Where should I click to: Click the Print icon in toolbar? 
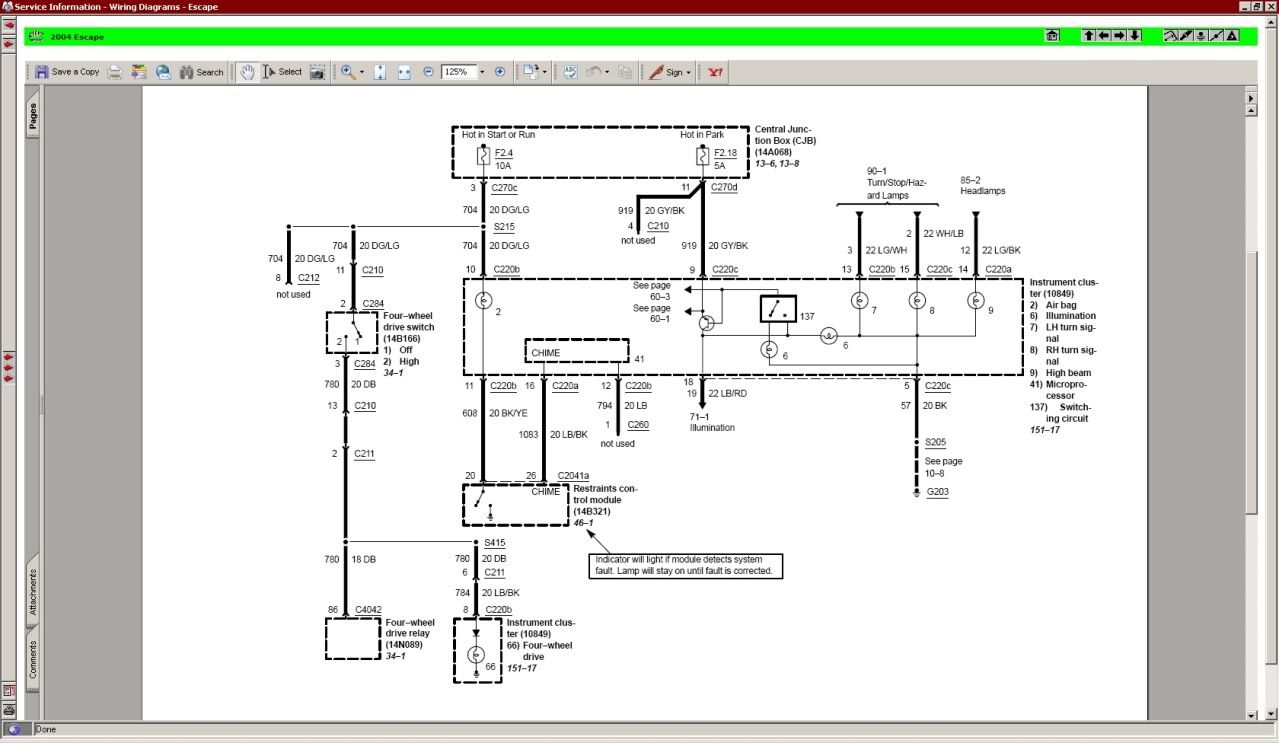[115, 72]
